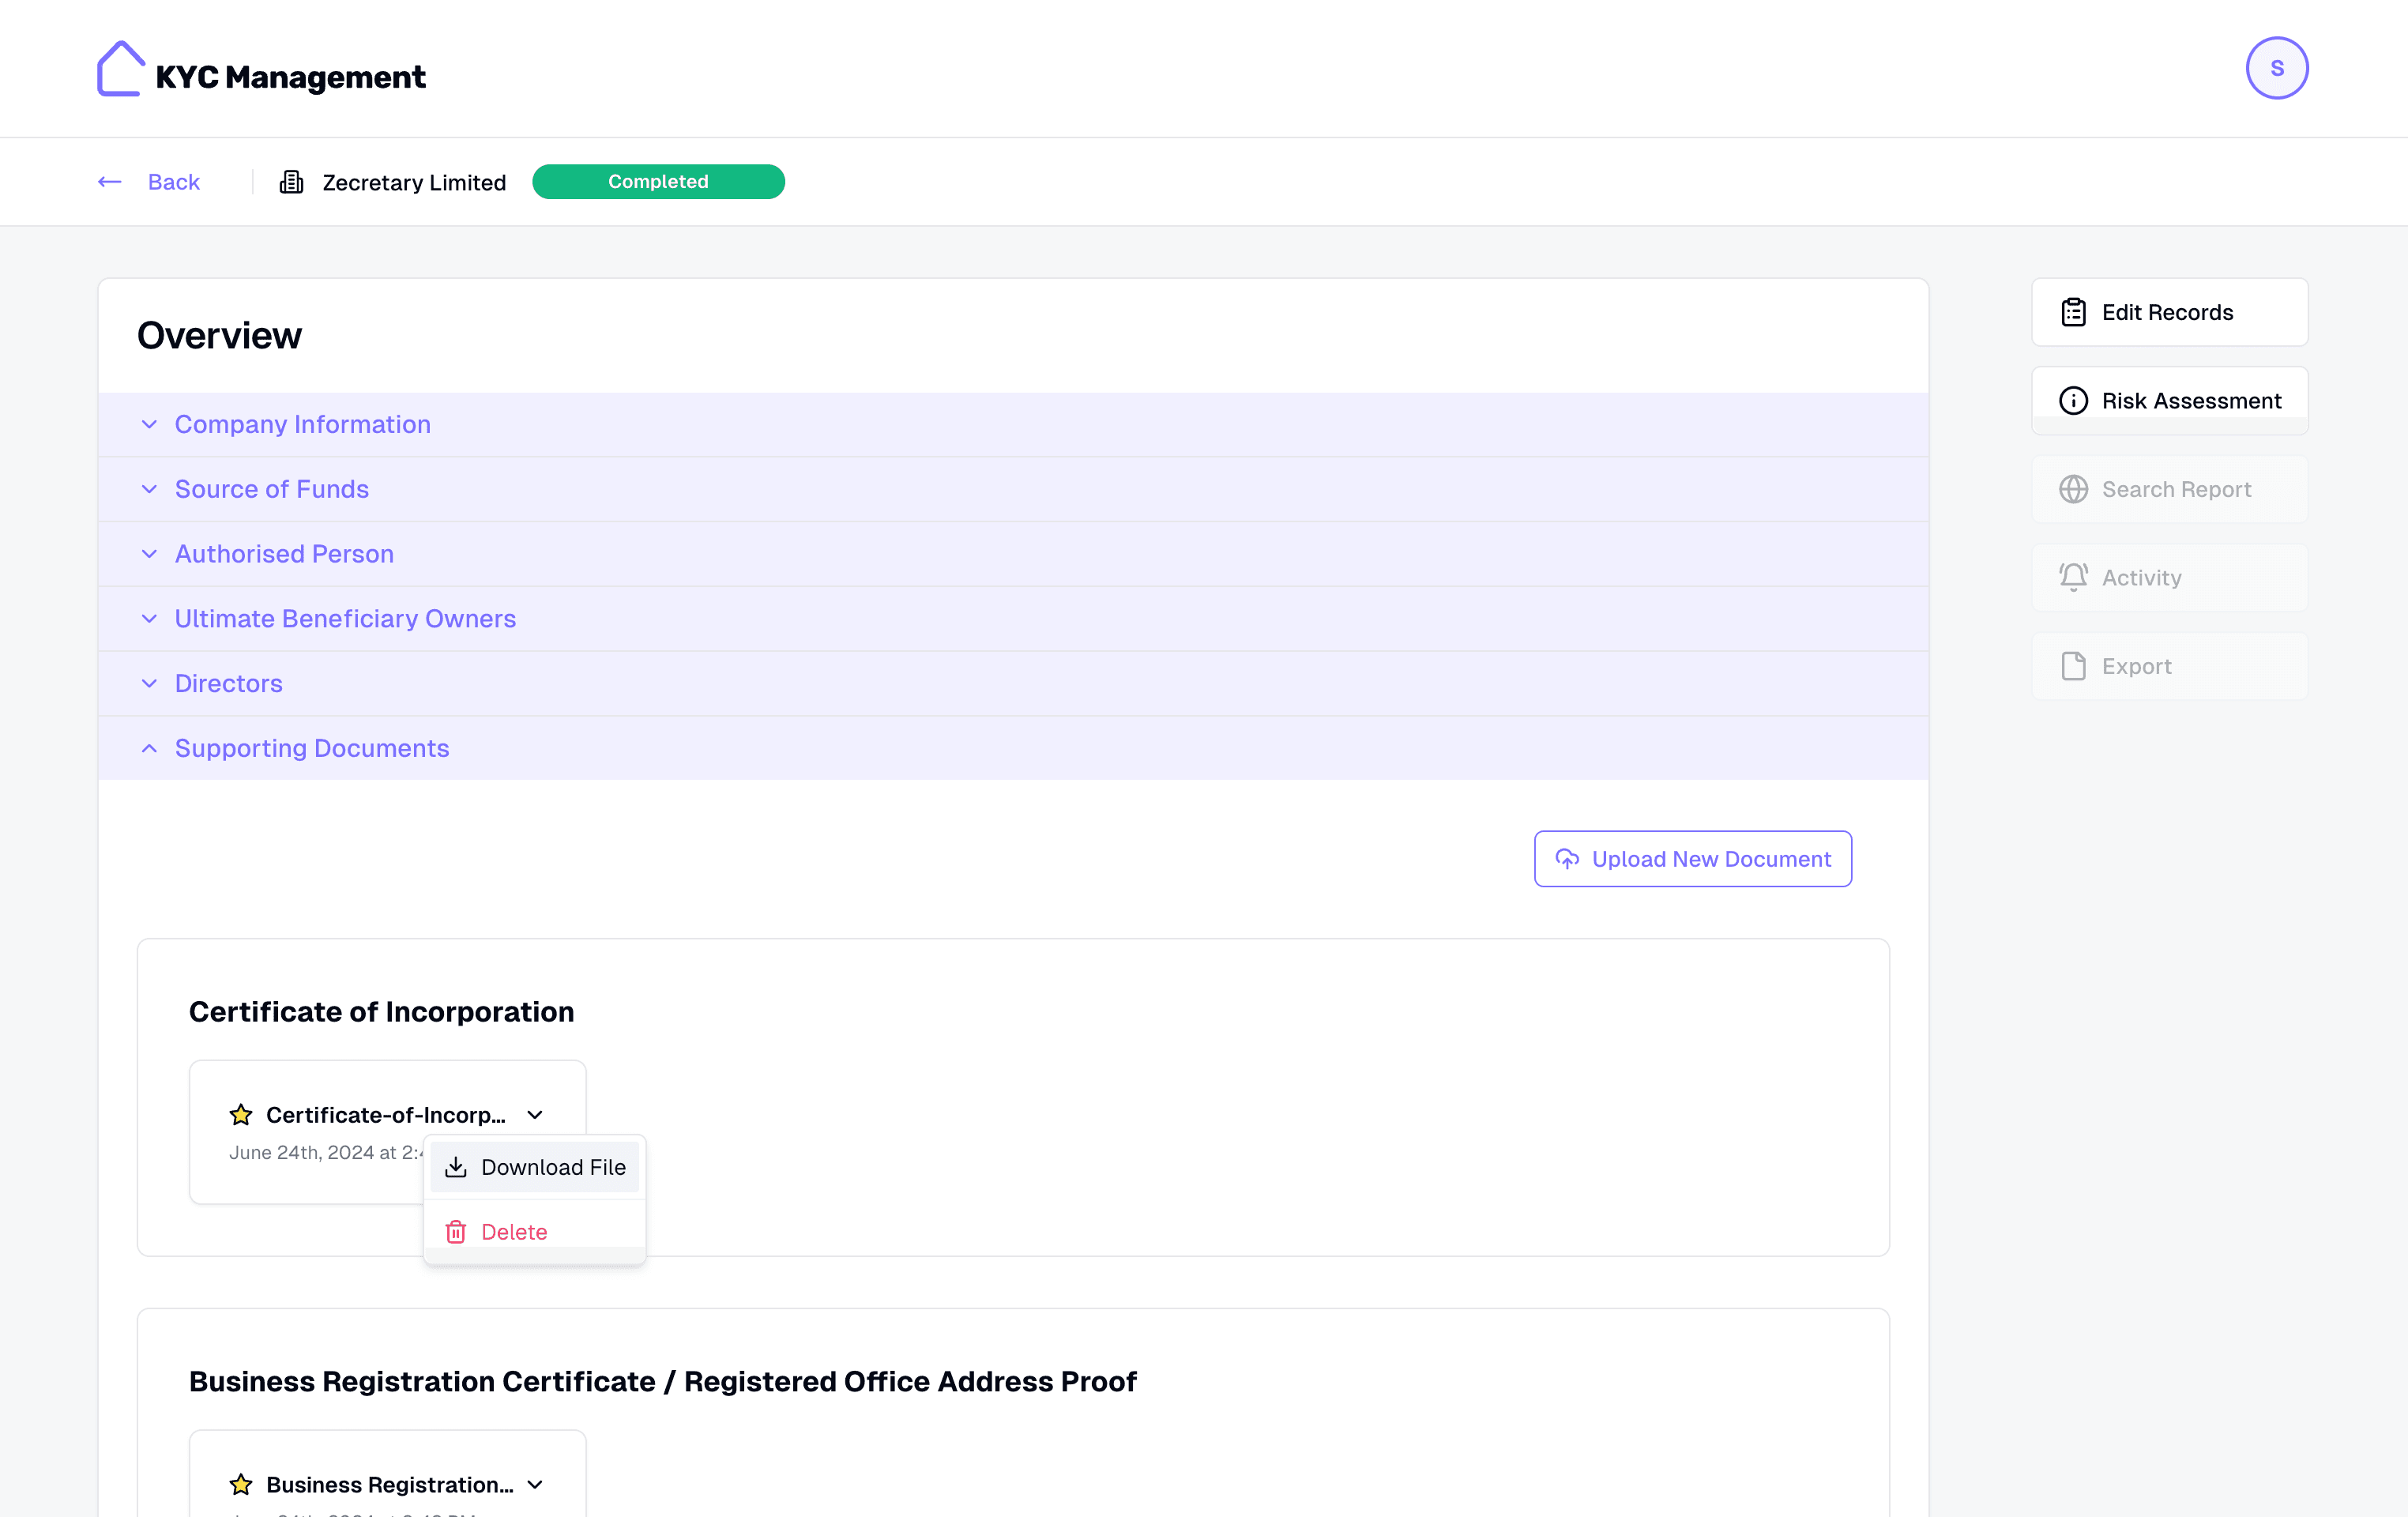Expand the Directors chevron
Viewport: 2408px width, 1517px height.
click(x=149, y=684)
